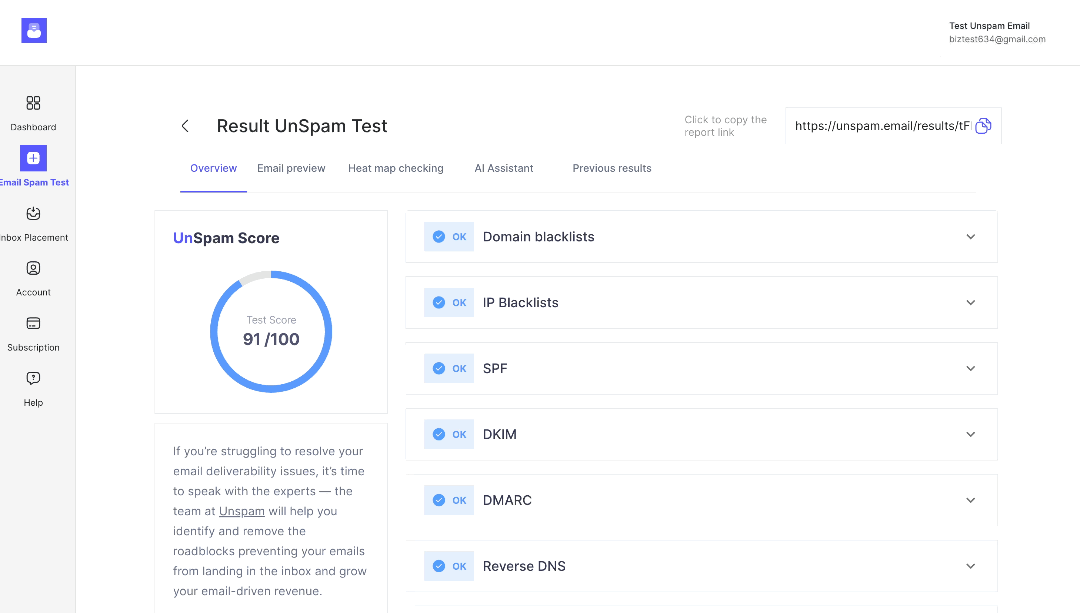Click the 'Click to copy the report link' label
This screenshot has height=616, width=1080.
click(725, 125)
